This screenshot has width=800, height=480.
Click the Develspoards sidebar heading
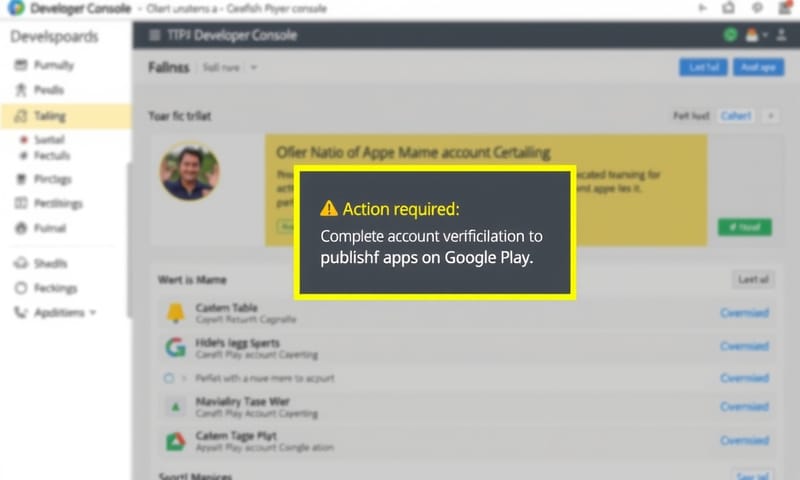click(54, 37)
